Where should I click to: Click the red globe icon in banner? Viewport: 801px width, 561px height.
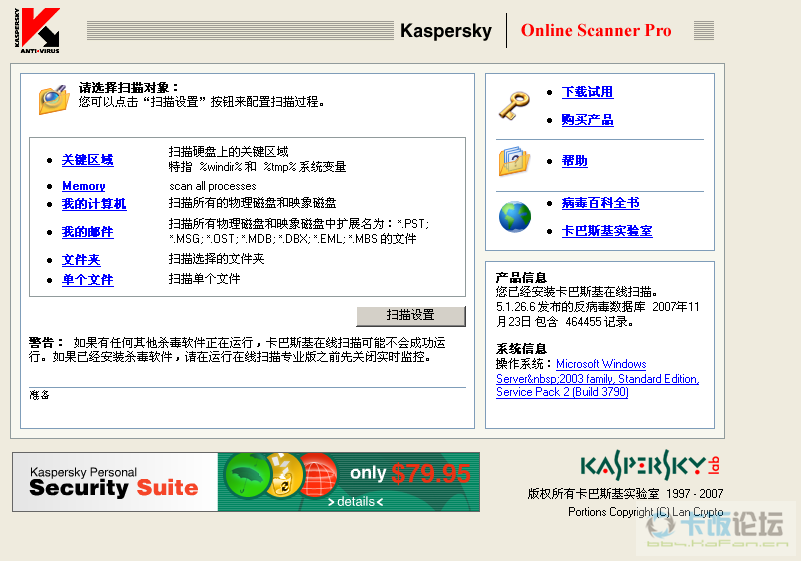coord(318,476)
